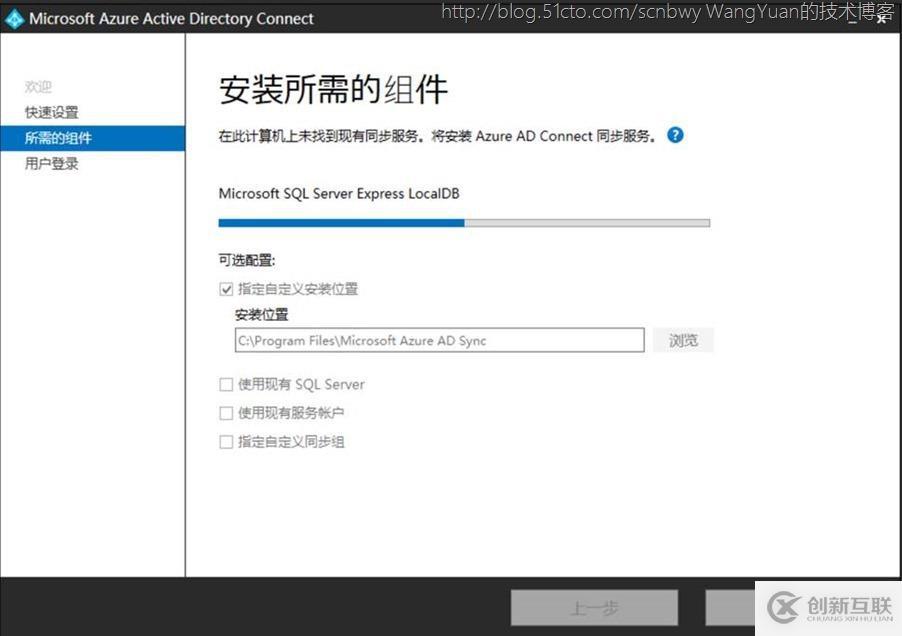This screenshot has width=902, height=636.
Task: Click the blue help question mark icon
Action: pos(675,135)
